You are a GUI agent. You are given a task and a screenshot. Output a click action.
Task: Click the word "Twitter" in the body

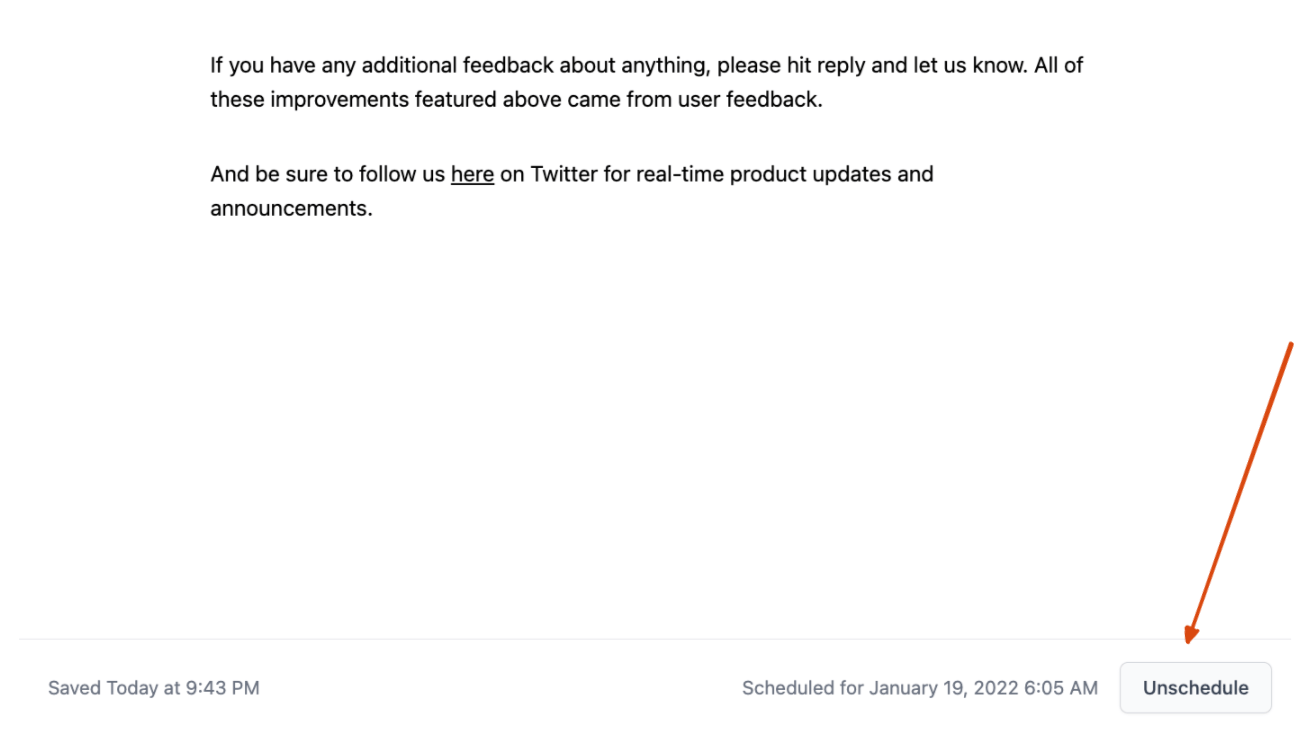(564, 174)
